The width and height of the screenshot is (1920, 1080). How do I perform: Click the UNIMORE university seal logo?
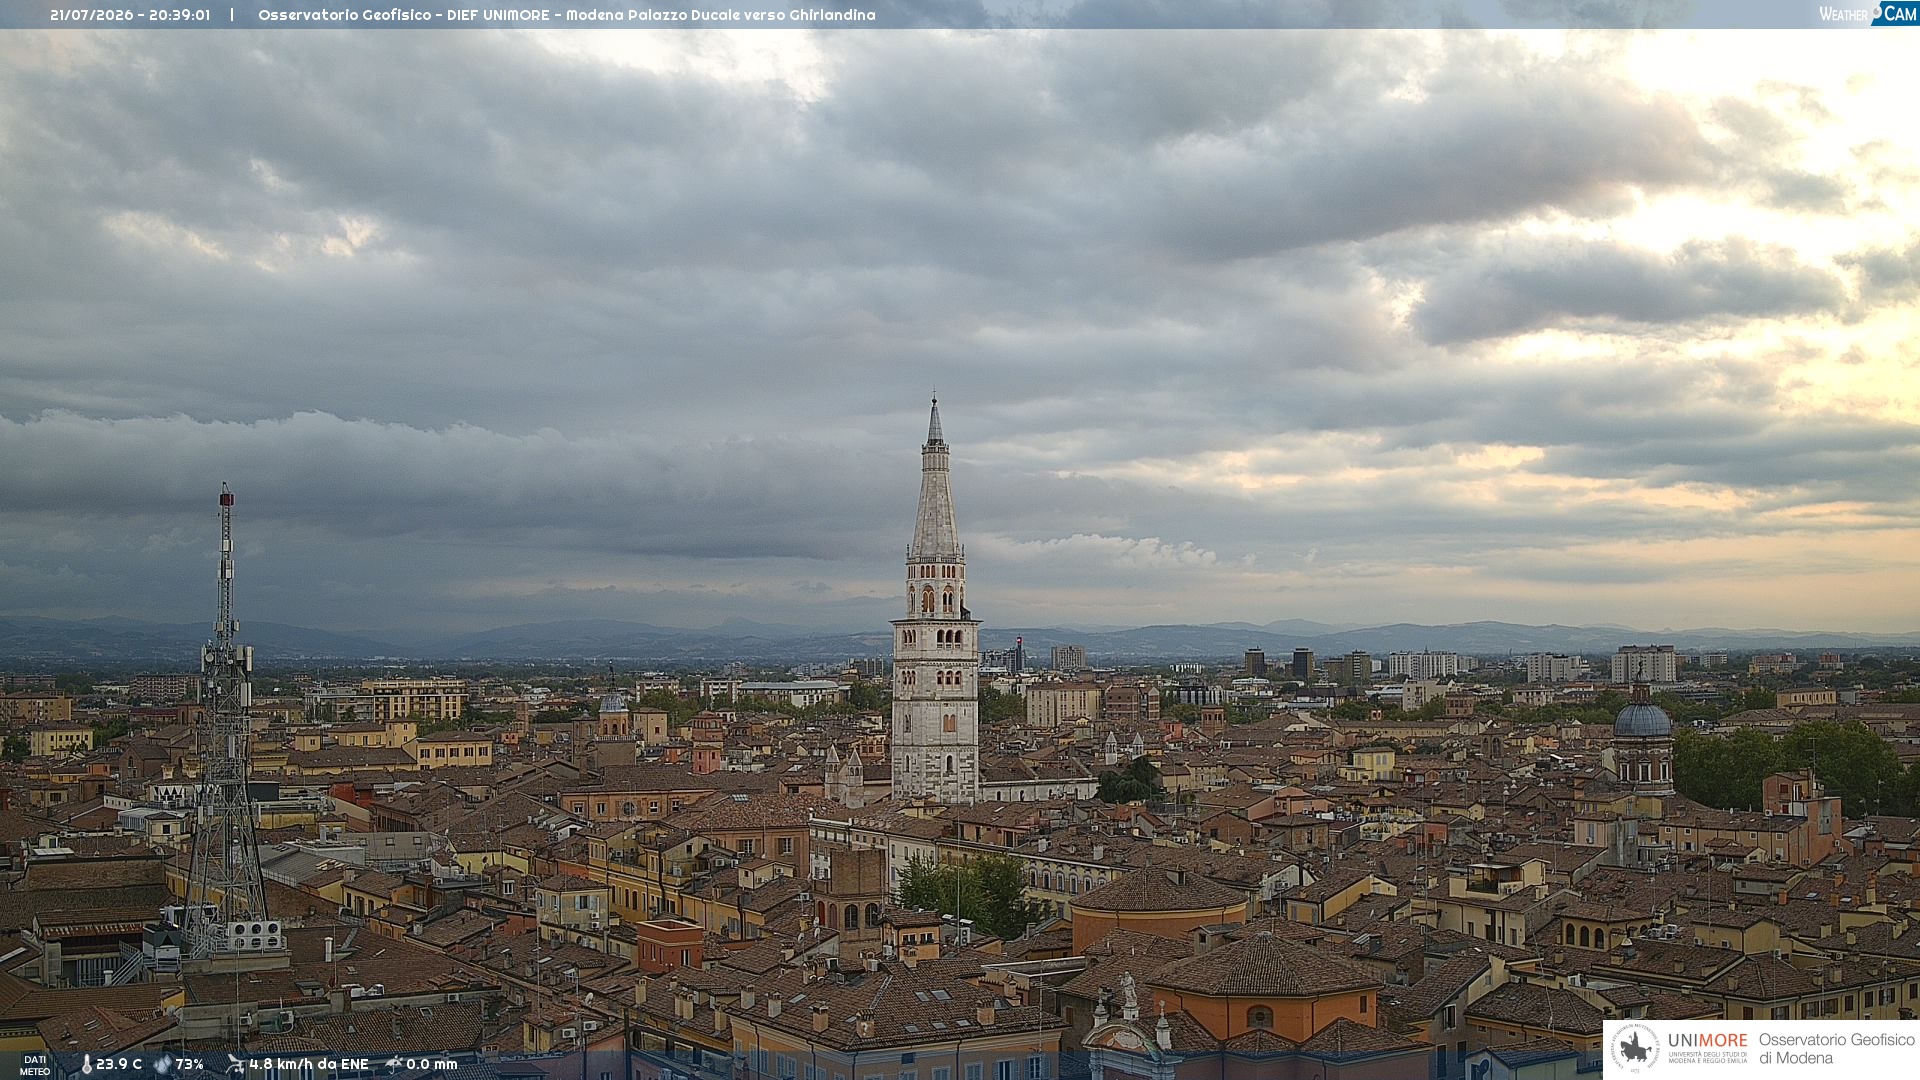(x=1635, y=1049)
